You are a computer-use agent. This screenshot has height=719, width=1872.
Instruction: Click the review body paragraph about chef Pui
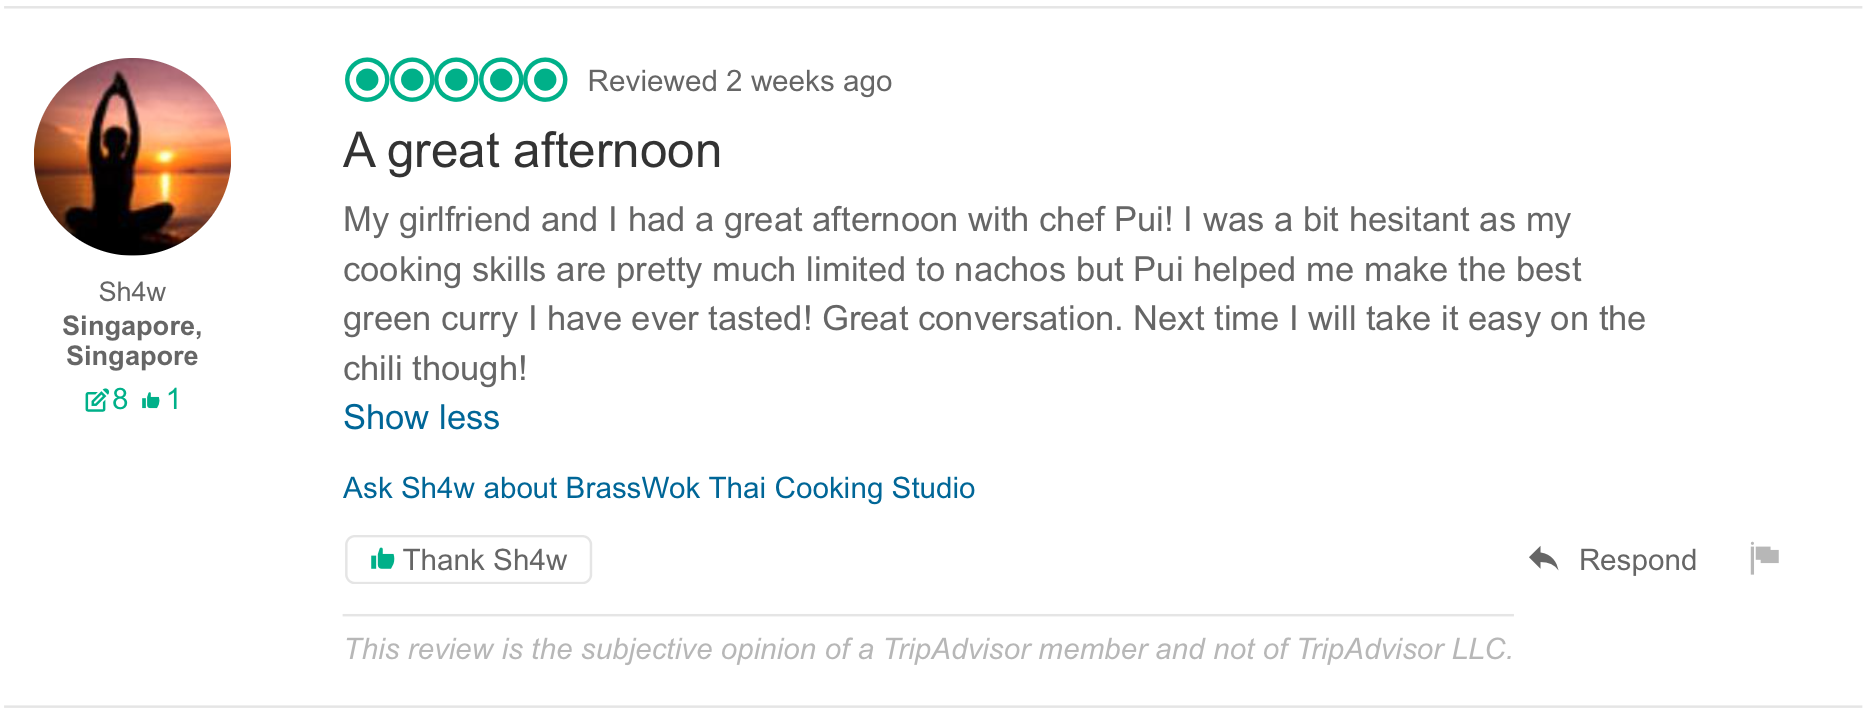tap(994, 294)
